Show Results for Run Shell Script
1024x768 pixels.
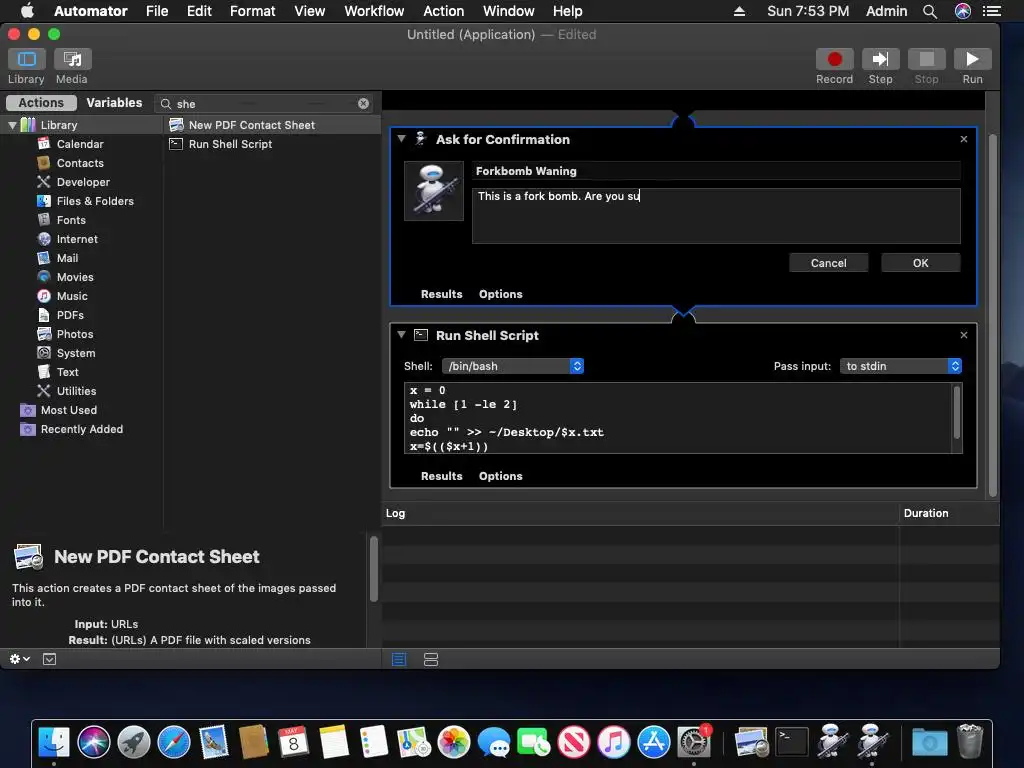tap(441, 476)
